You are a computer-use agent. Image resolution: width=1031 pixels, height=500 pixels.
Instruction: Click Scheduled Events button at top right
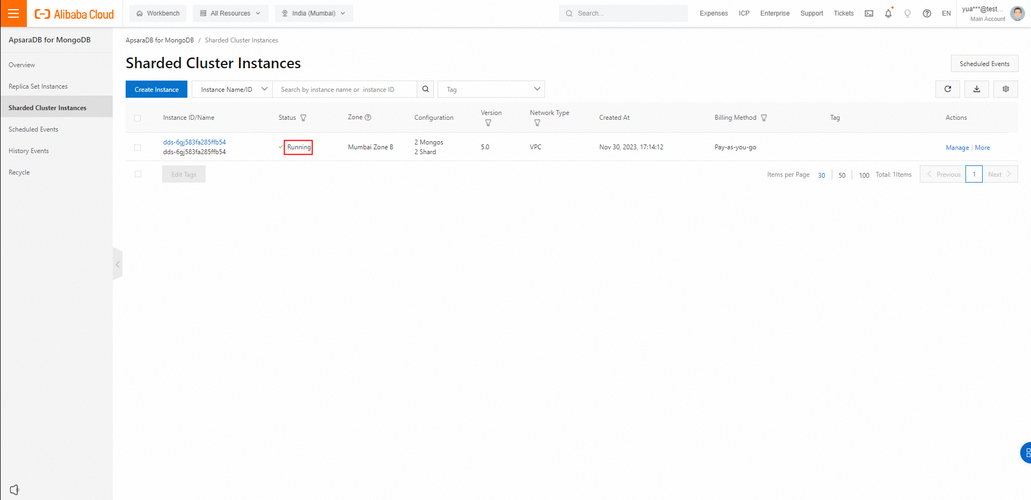tap(984, 64)
